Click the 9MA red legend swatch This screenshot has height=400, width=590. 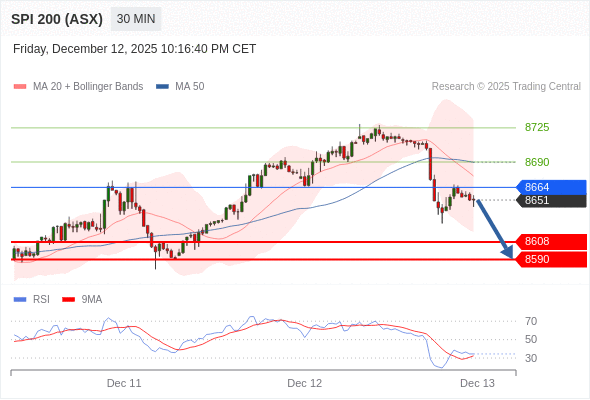(x=68, y=300)
